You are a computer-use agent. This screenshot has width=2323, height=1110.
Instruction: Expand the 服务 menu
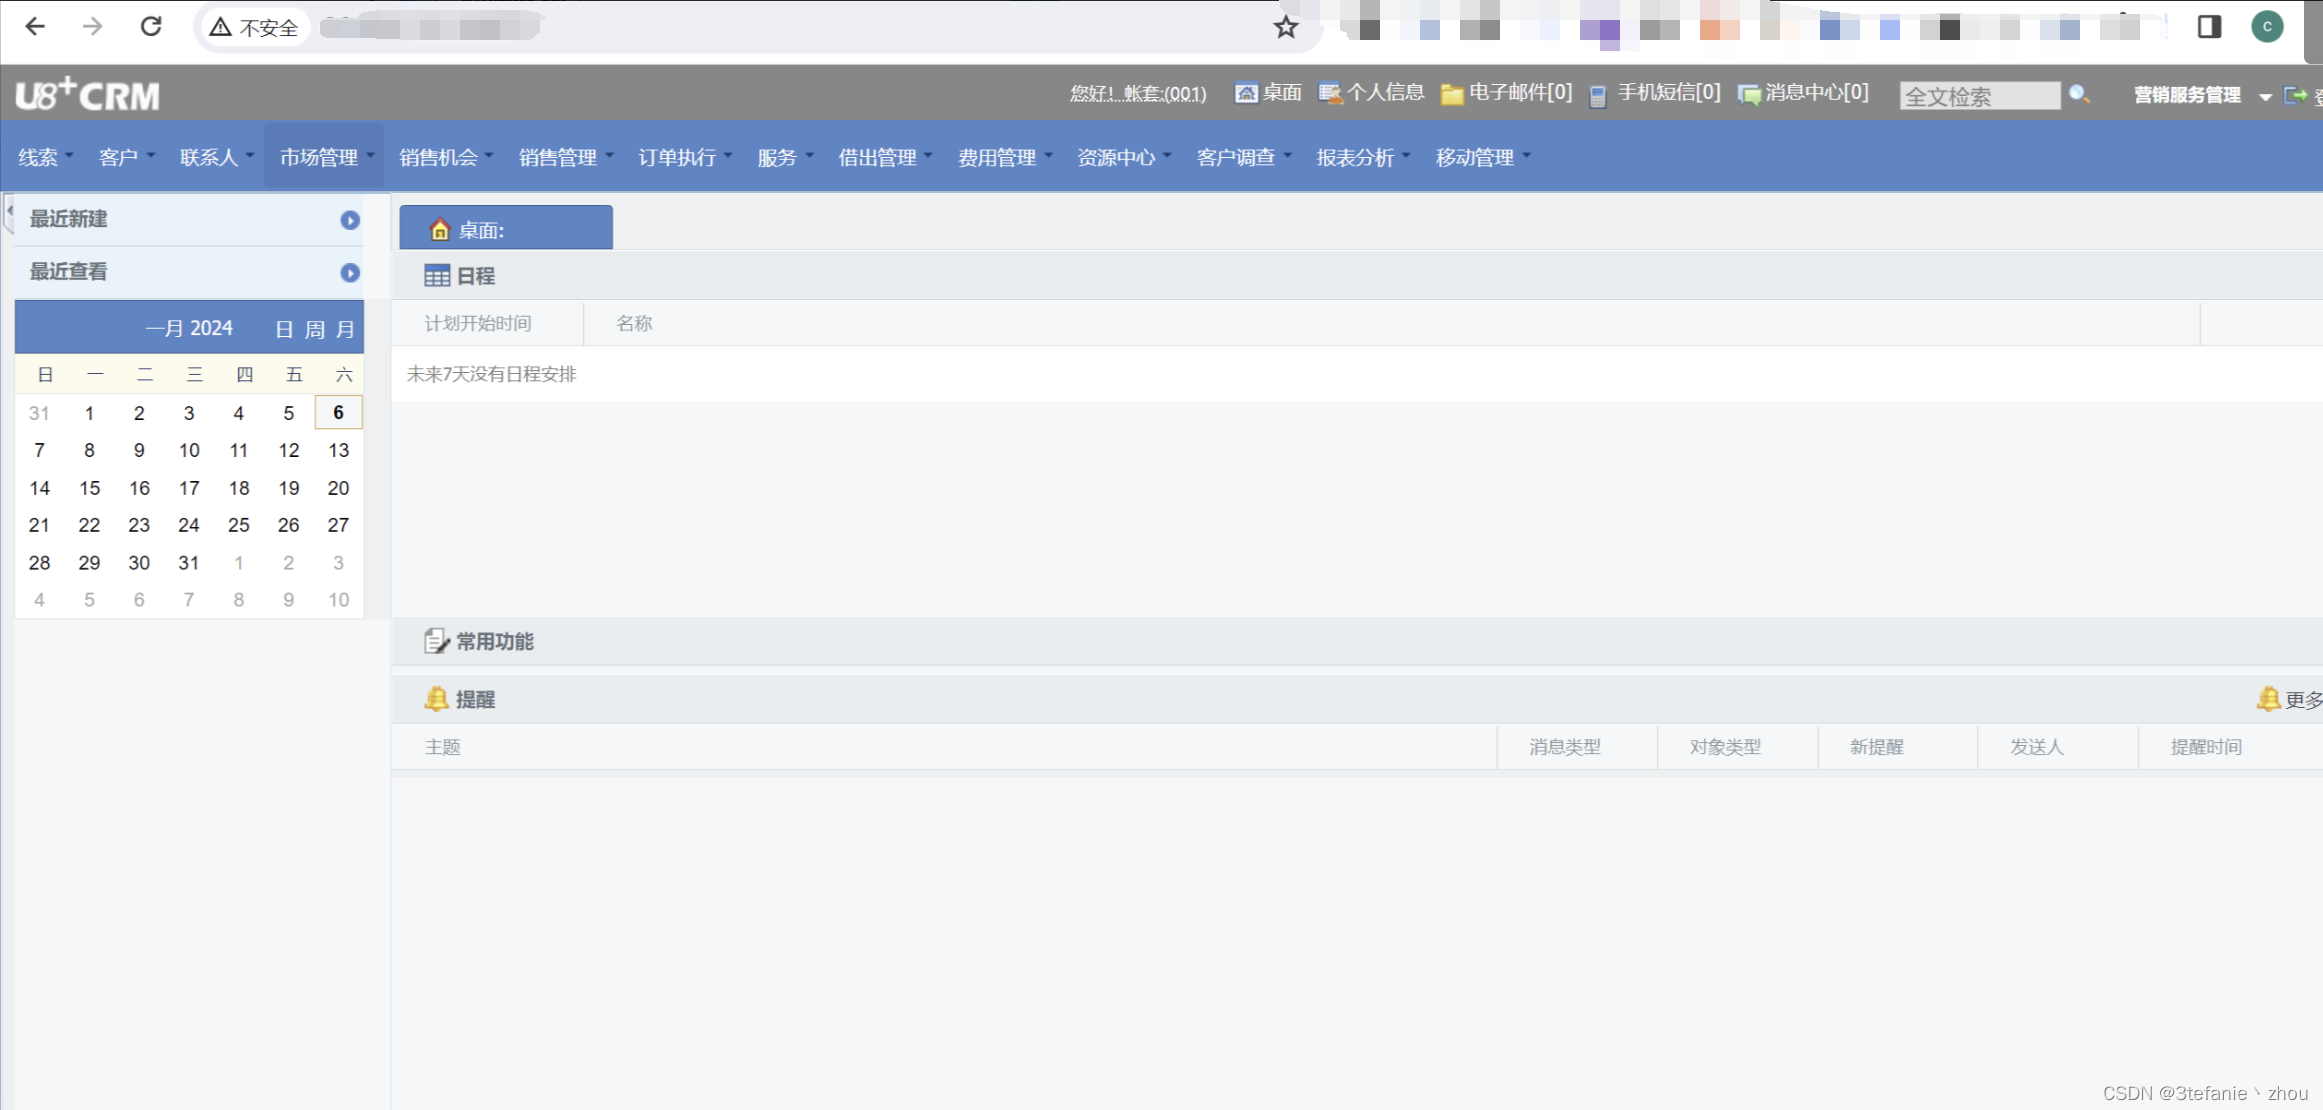(785, 157)
